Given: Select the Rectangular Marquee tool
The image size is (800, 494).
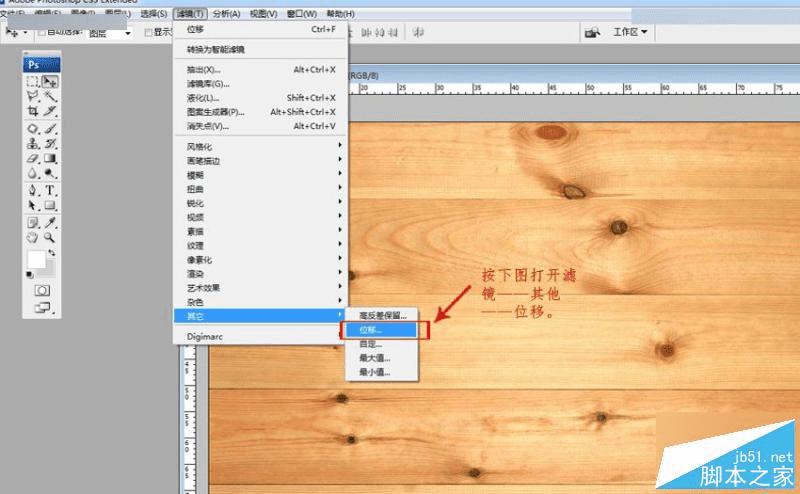Looking at the screenshot, I should click(33, 82).
